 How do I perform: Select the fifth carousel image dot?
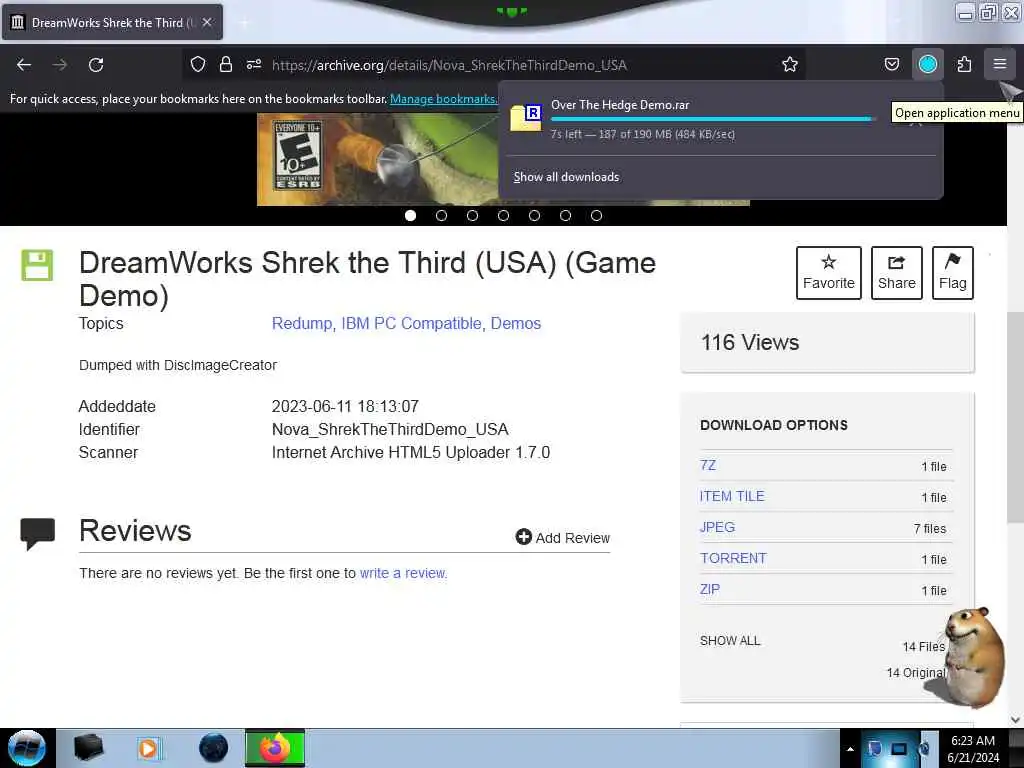(x=534, y=216)
